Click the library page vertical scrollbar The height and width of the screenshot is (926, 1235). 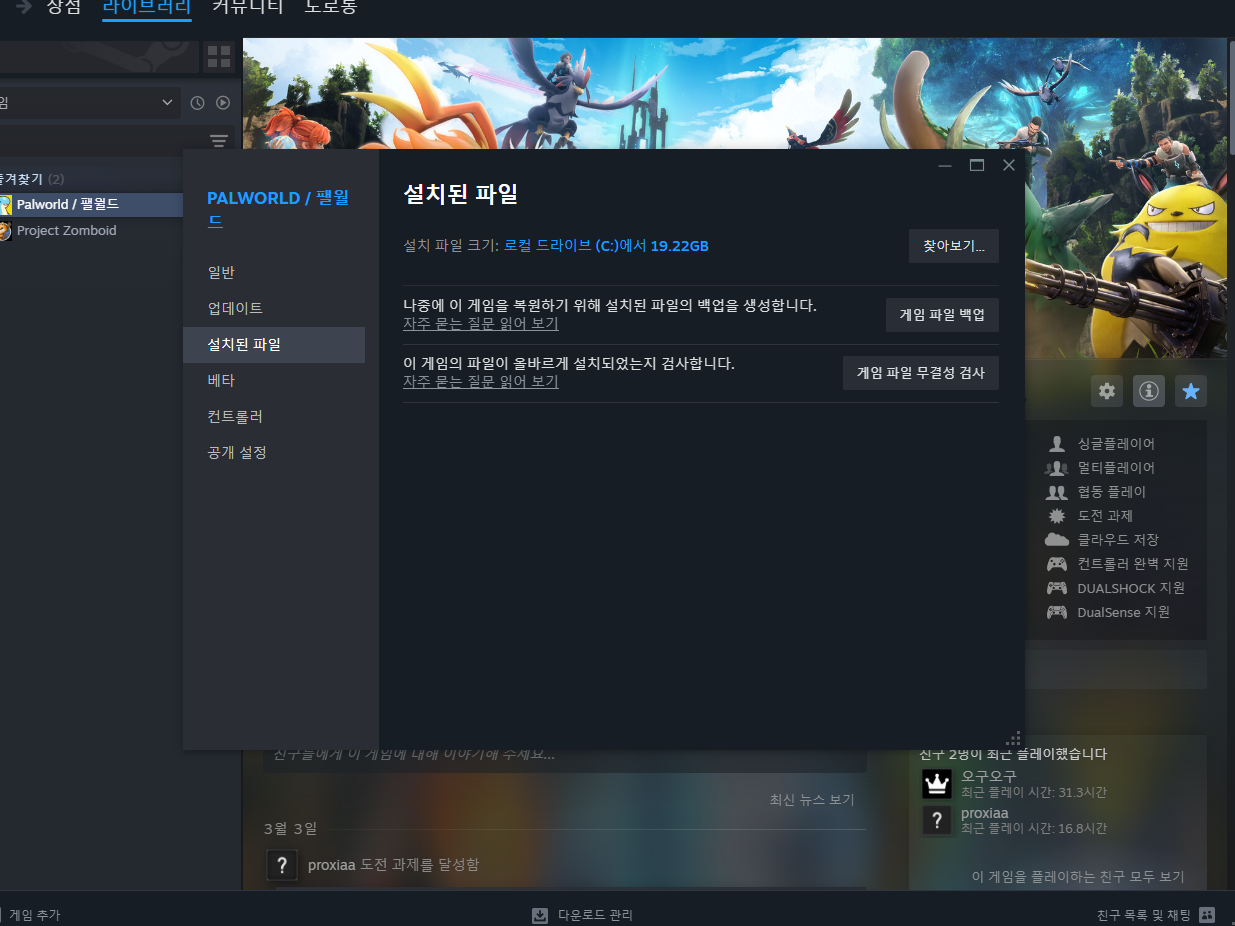click(x=1231, y=97)
